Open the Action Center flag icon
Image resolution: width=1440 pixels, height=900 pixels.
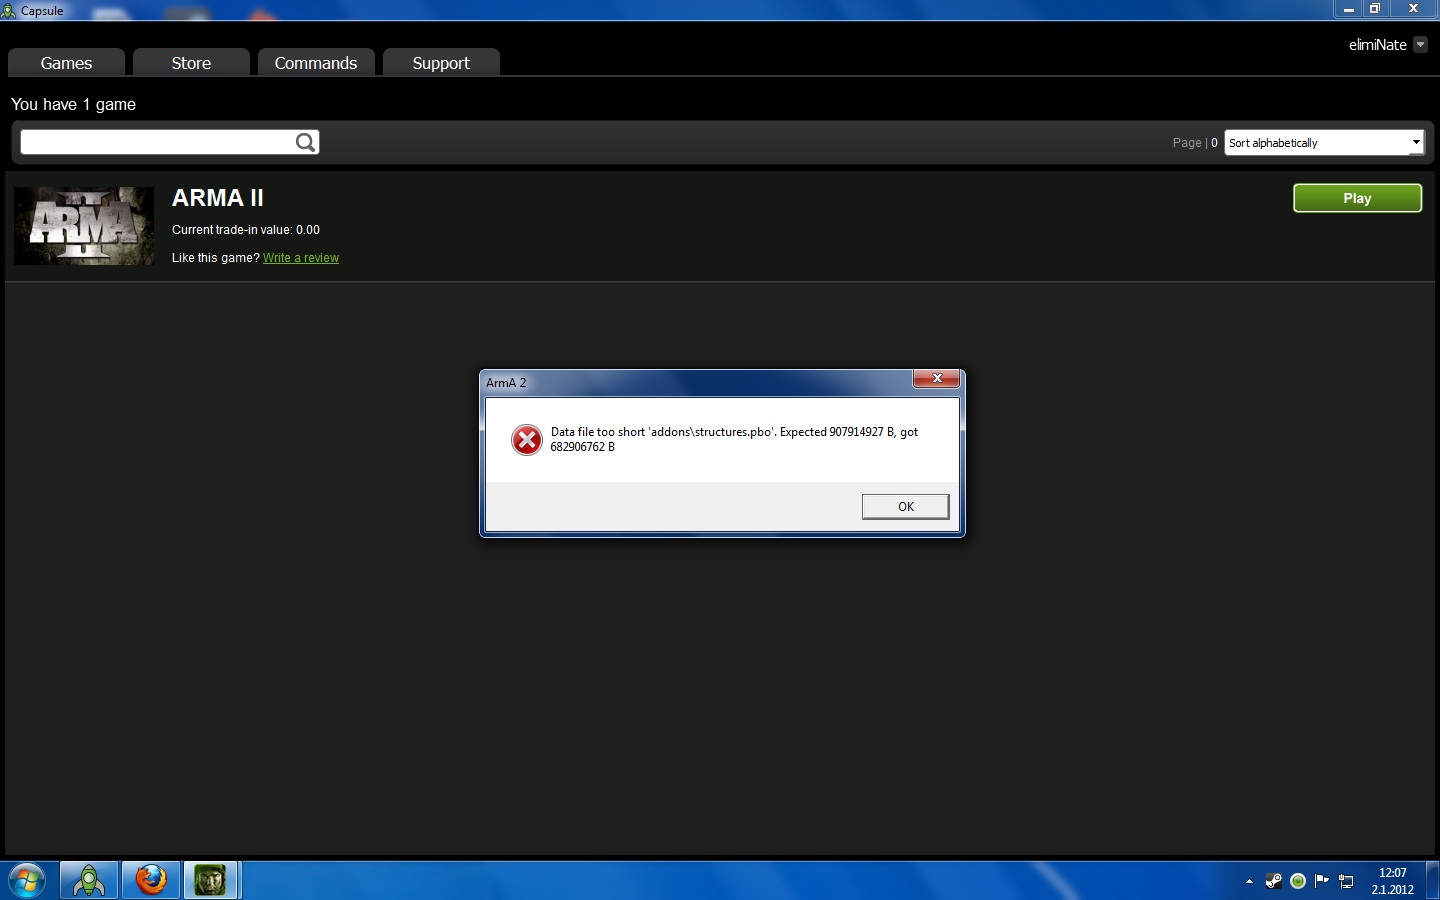pos(1322,881)
